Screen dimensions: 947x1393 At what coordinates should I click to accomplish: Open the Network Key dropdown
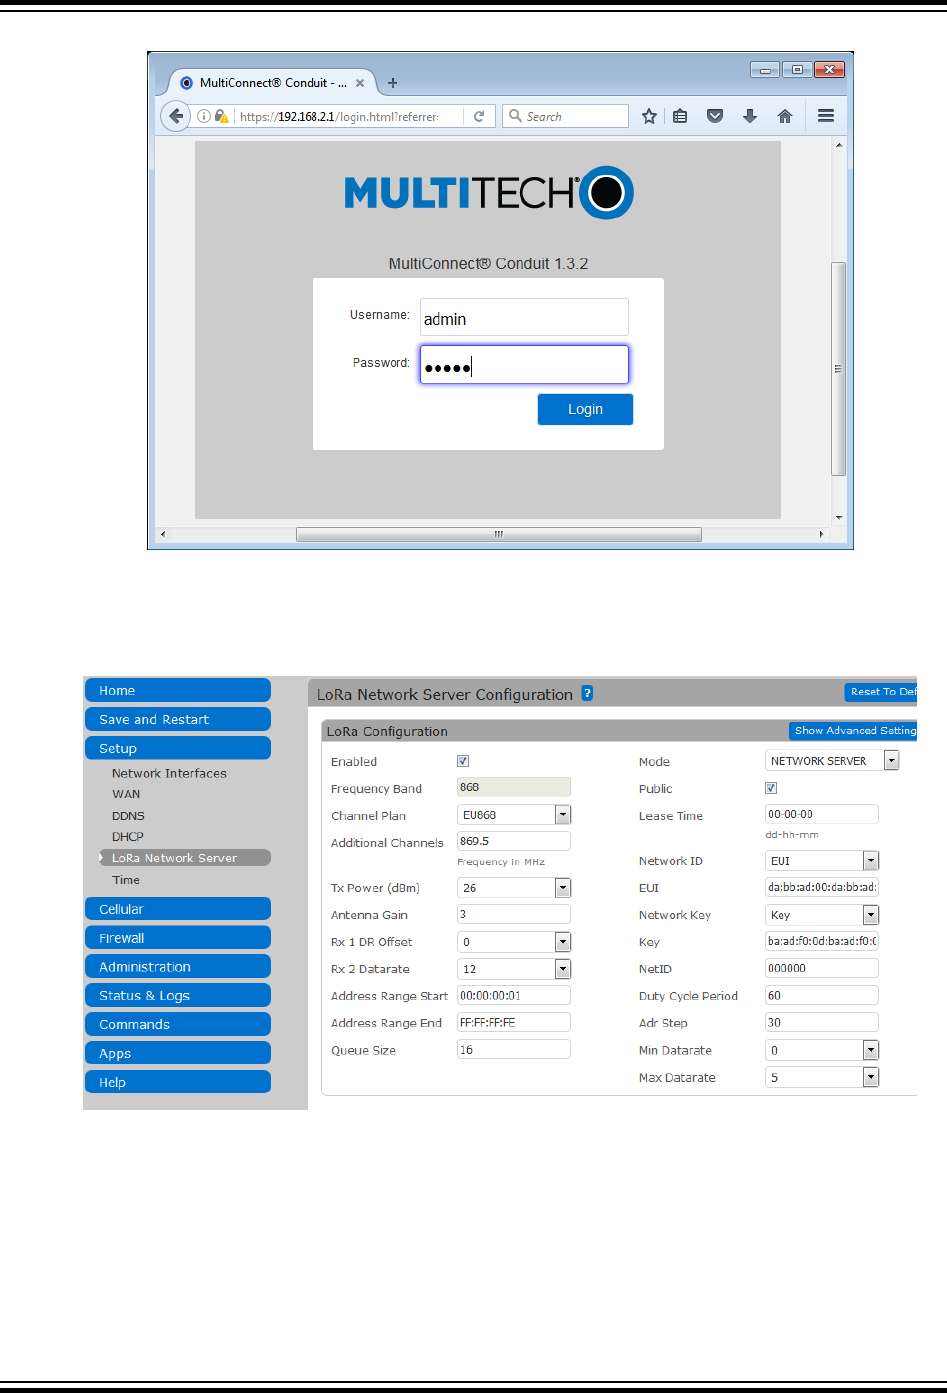click(x=822, y=915)
